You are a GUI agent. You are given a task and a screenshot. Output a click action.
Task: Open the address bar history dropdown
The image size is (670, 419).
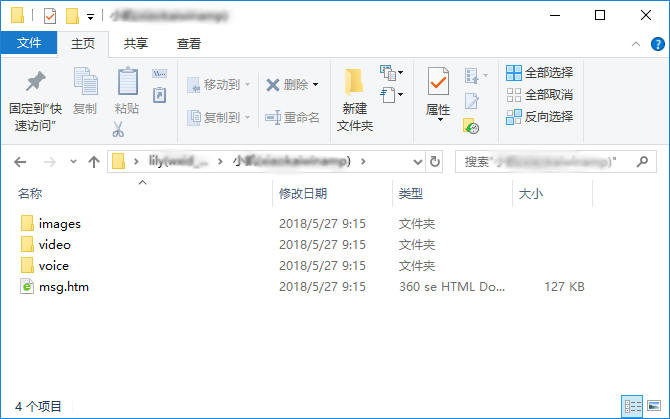(x=417, y=162)
